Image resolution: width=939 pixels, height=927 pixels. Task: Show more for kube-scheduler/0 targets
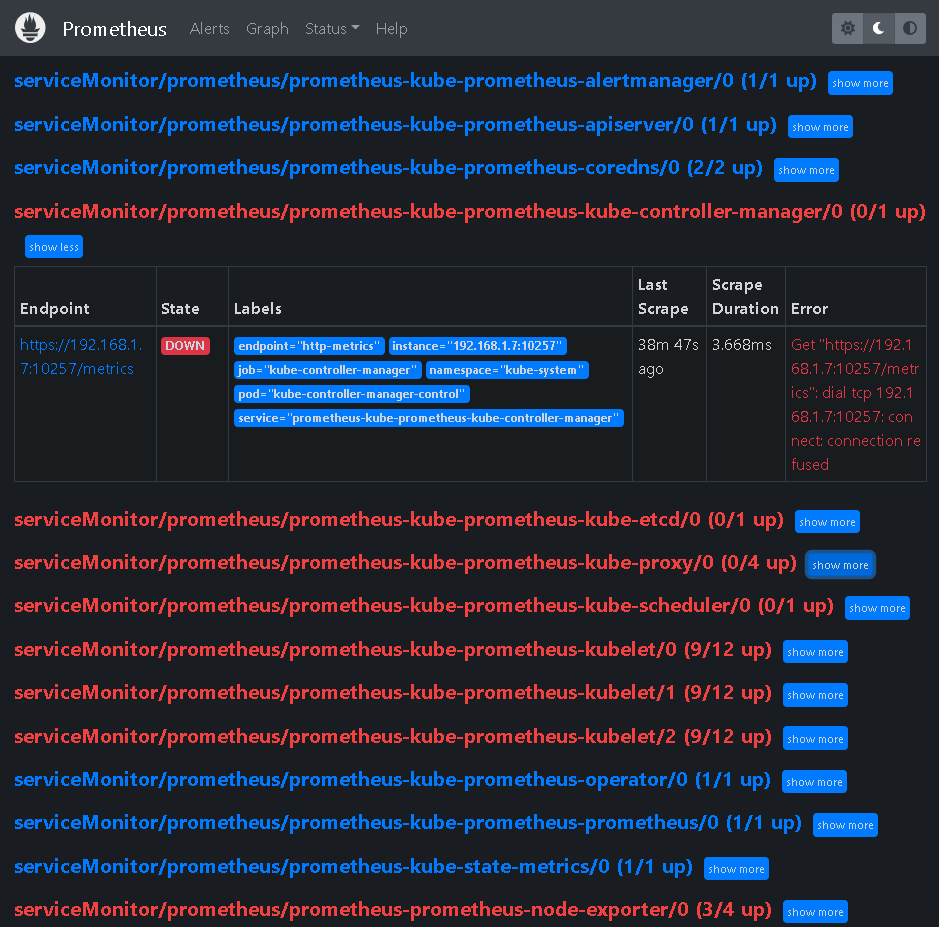[877, 608]
